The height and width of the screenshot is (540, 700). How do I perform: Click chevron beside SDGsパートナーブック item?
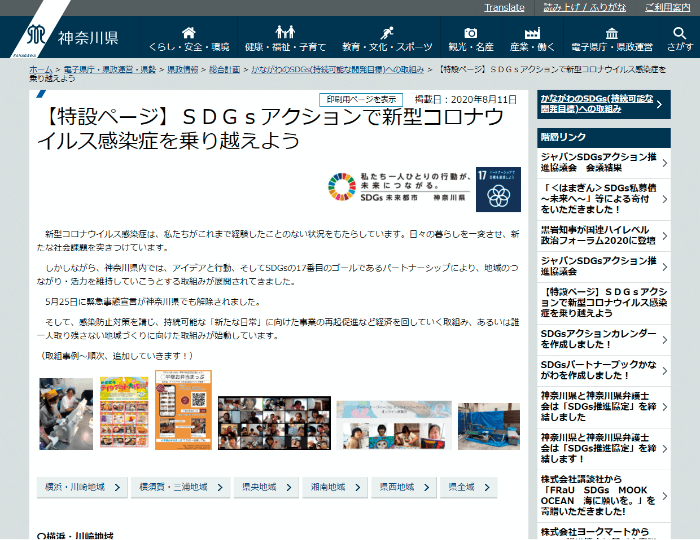(x=664, y=371)
